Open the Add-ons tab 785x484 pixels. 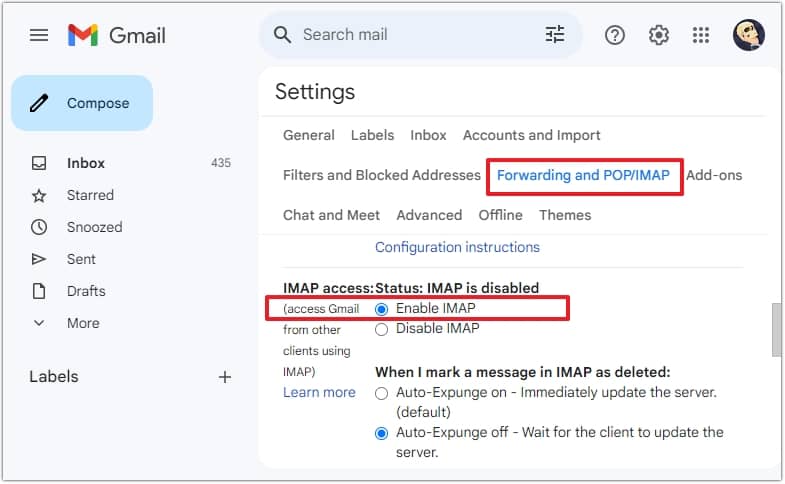click(x=714, y=175)
